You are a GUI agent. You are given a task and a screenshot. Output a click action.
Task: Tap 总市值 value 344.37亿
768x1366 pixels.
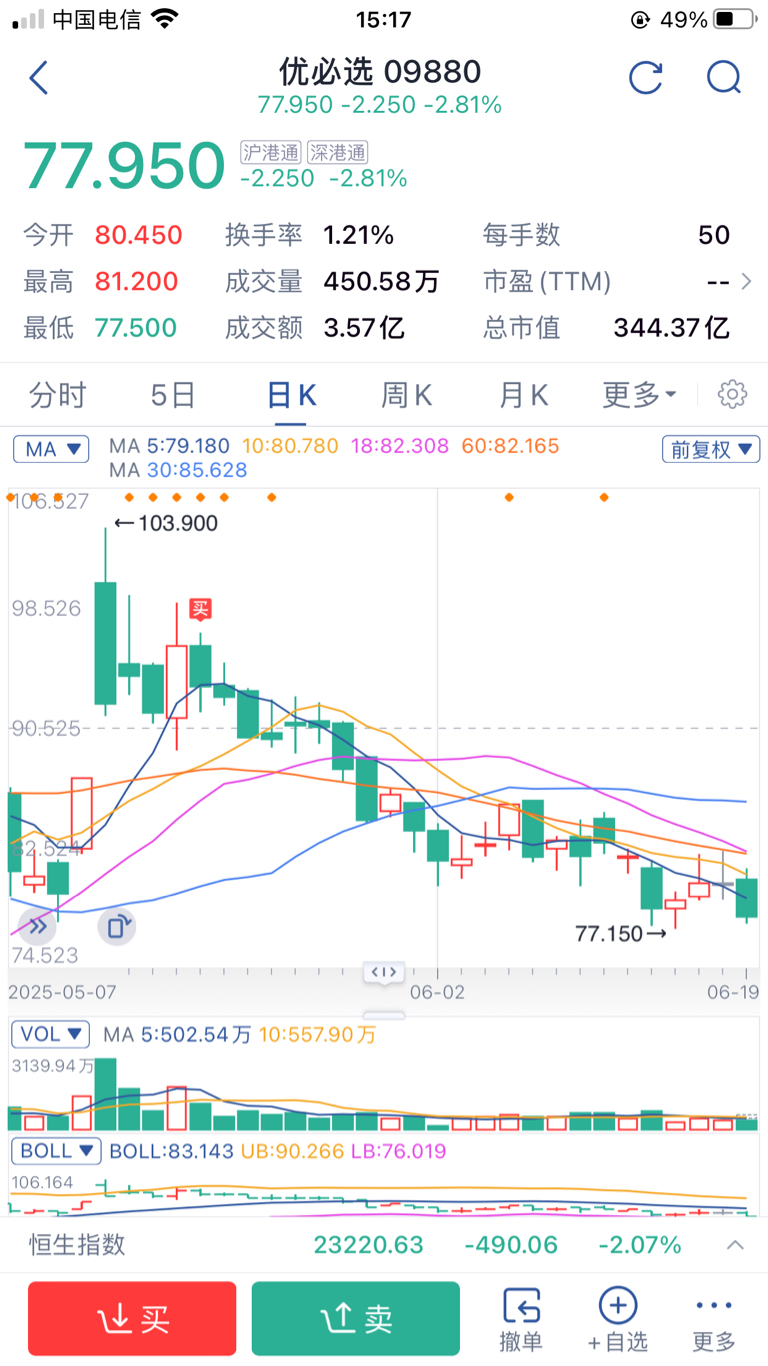click(x=671, y=328)
